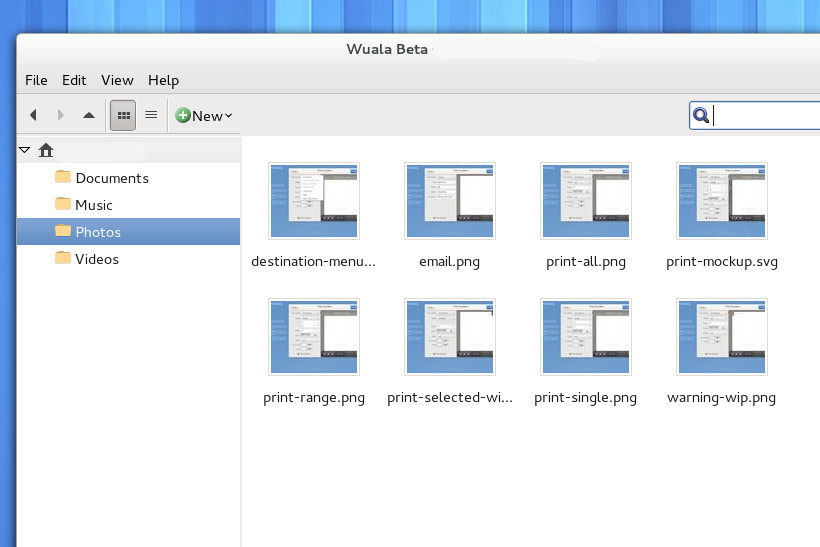
Task: Select the print-range.png thumbnail
Action: [x=314, y=337]
